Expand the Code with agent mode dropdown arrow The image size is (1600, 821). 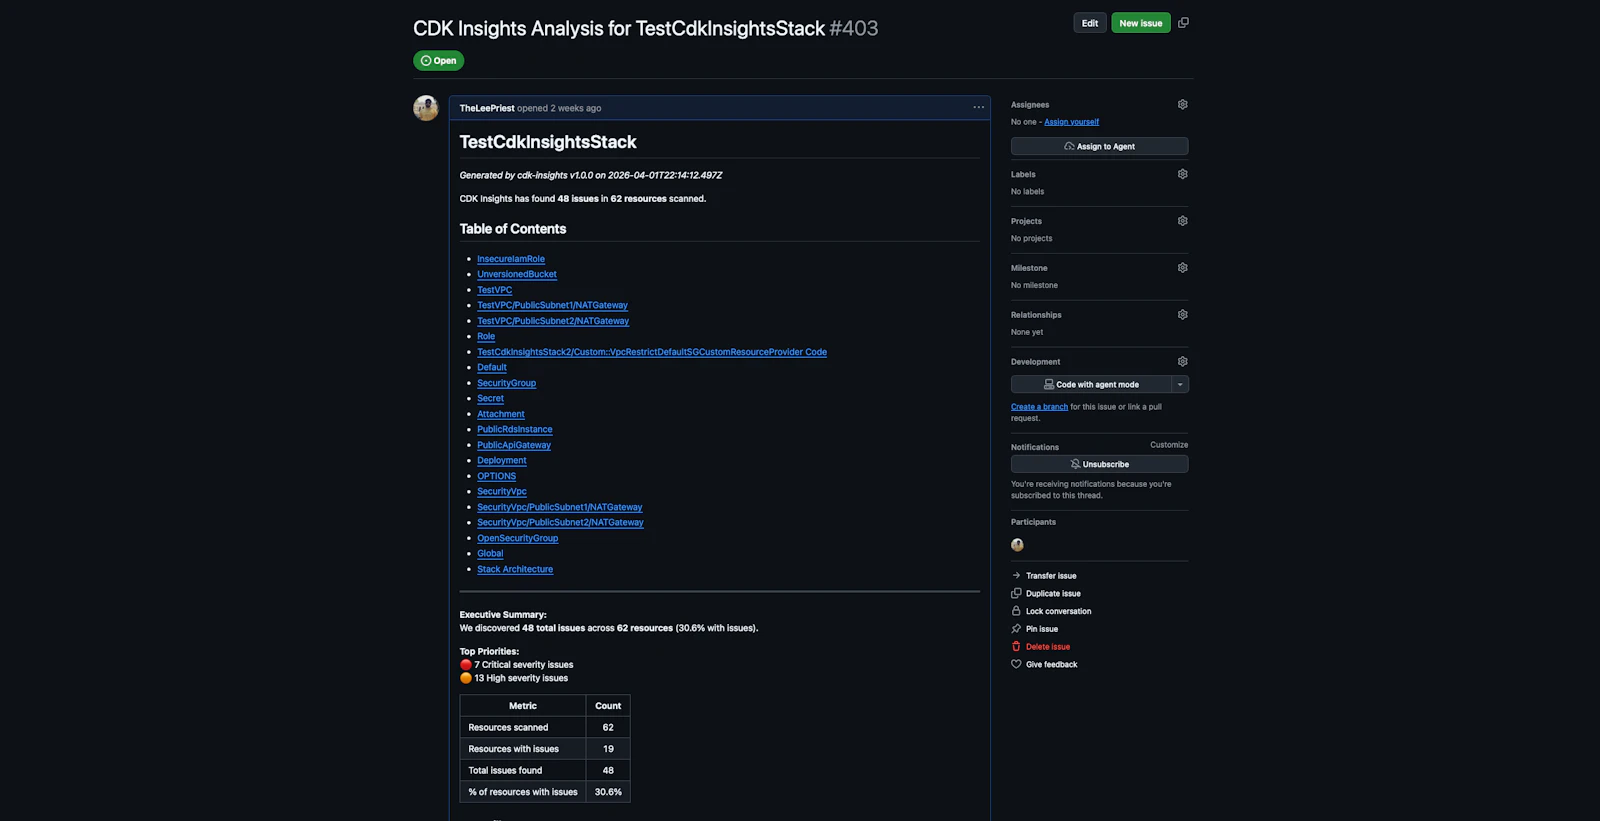[x=1180, y=385]
